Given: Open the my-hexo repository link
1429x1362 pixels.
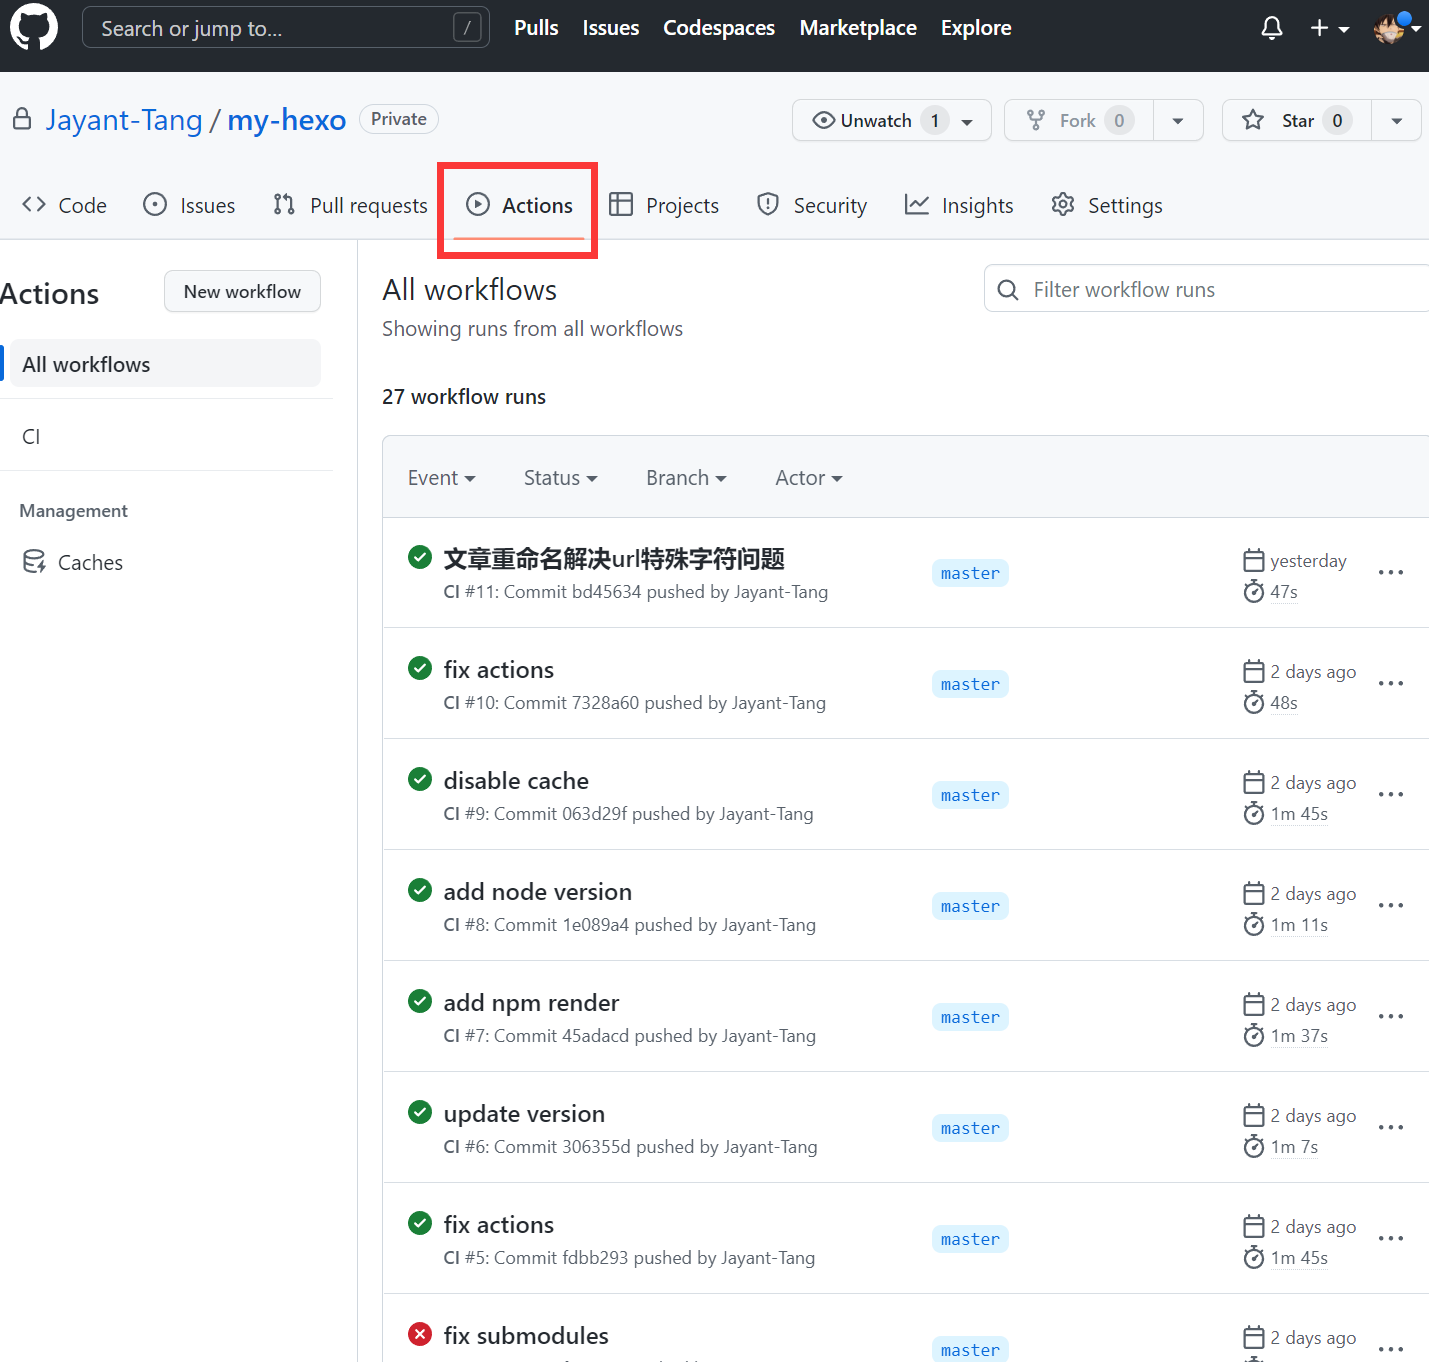Looking at the screenshot, I should click(286, 120).
